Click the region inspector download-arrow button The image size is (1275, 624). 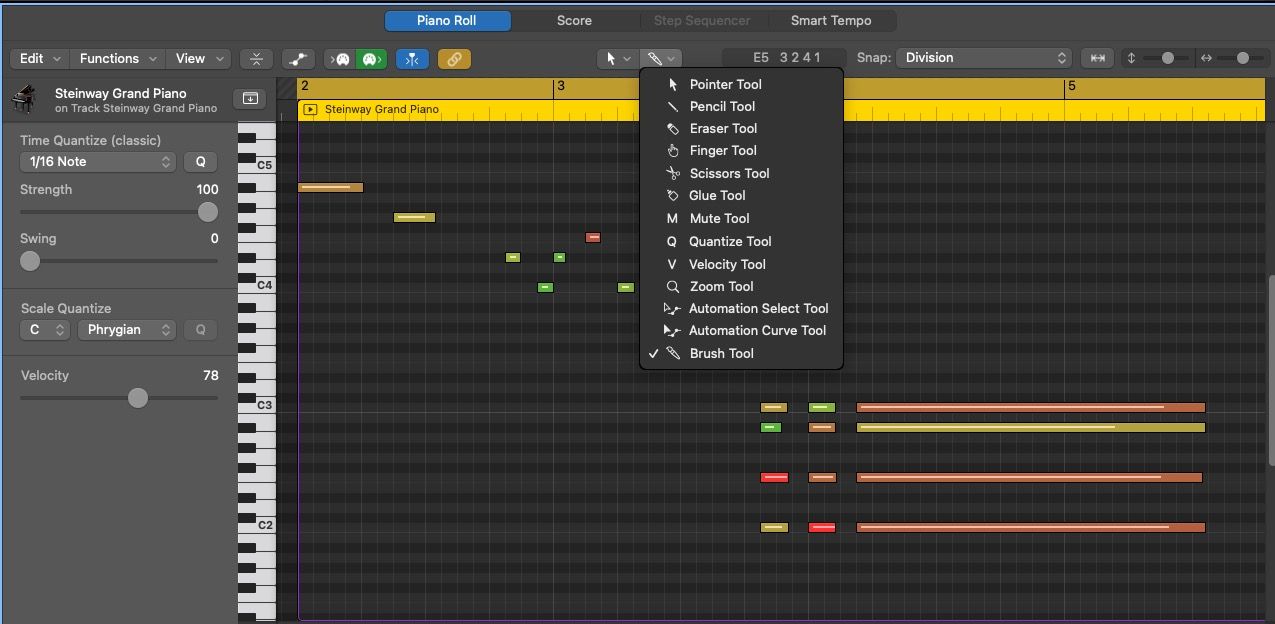(250, 98)
